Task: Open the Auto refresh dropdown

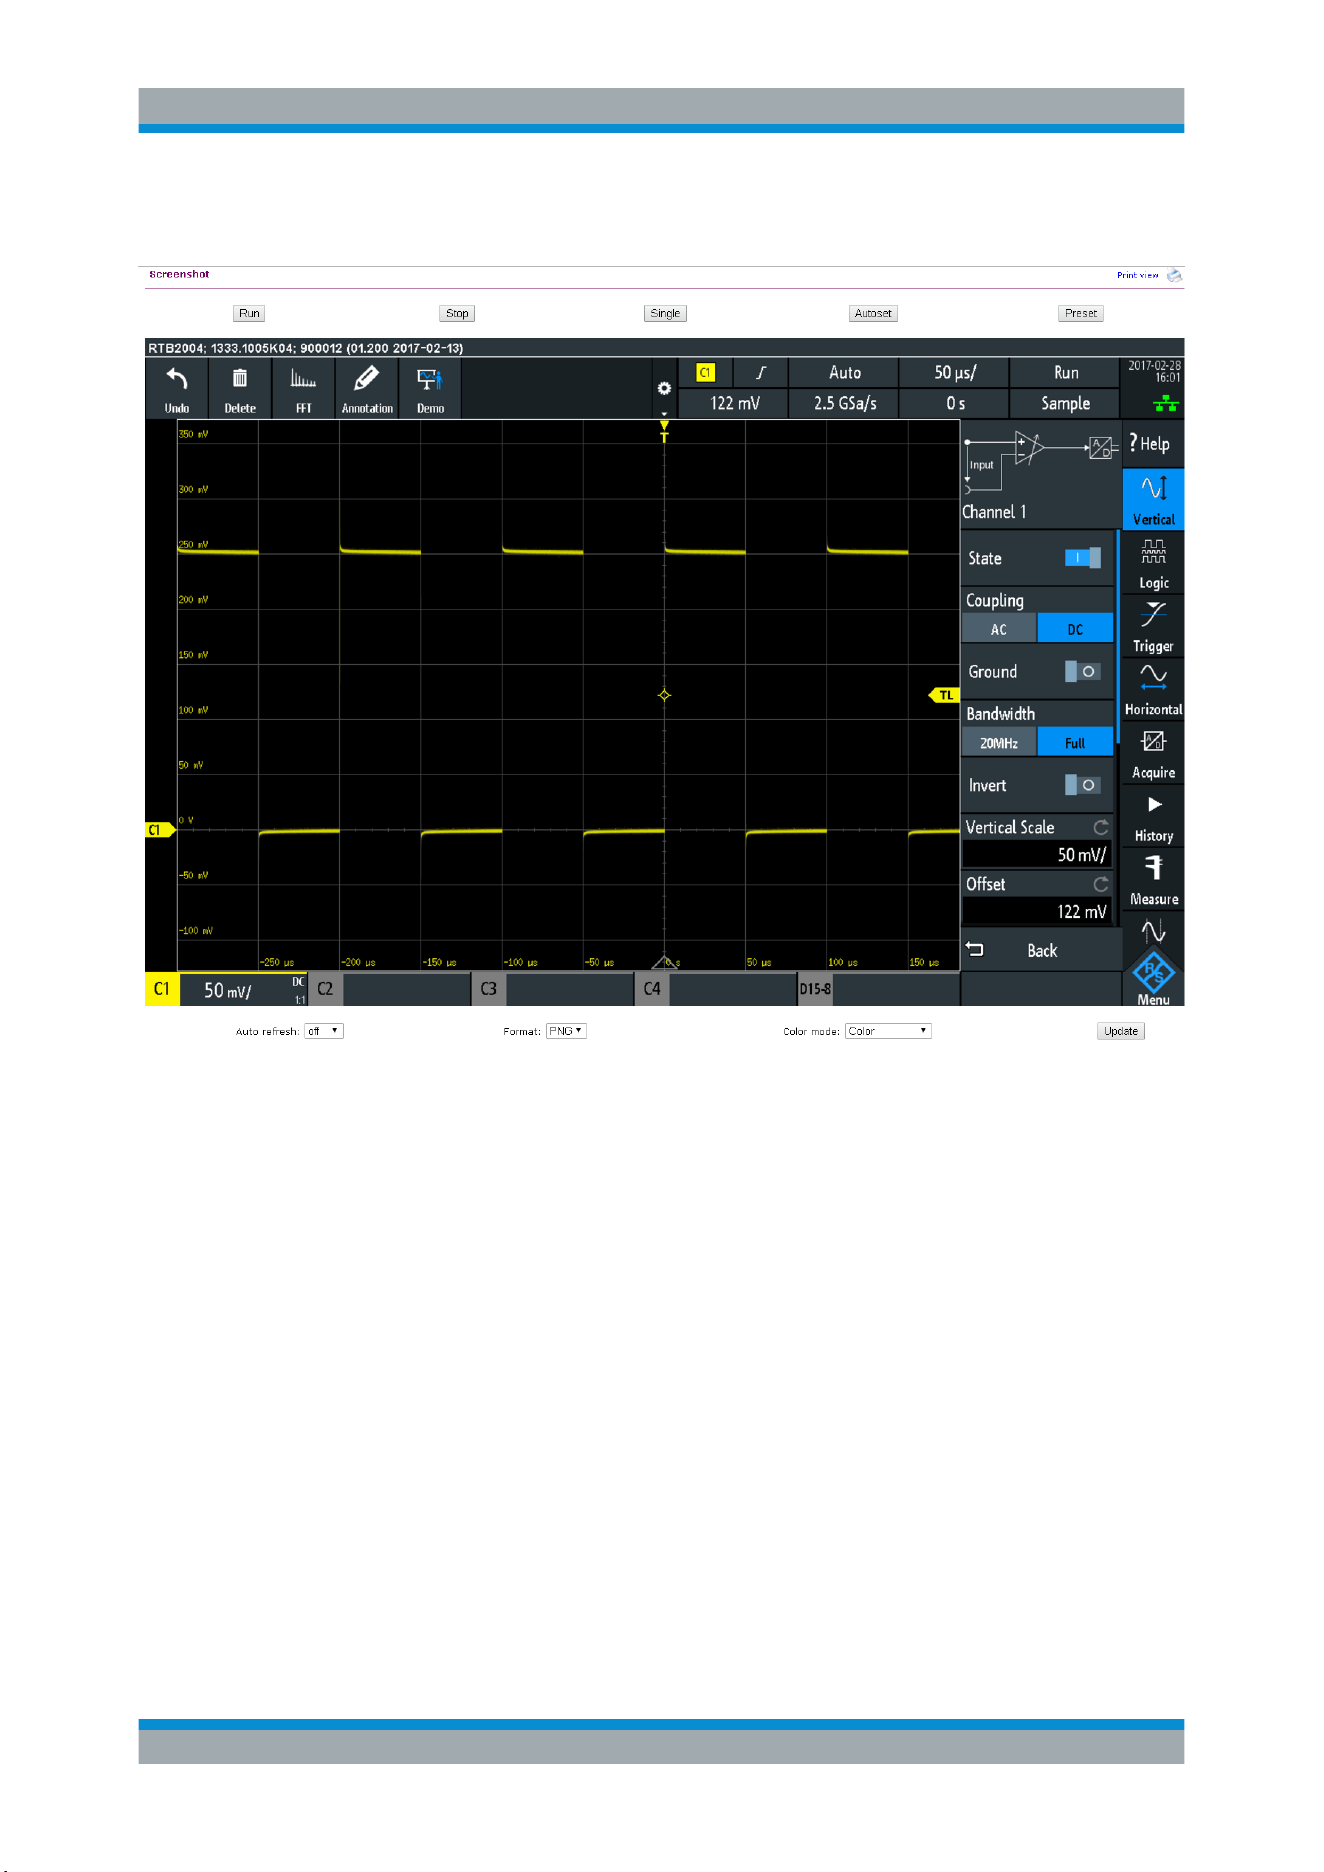Action: 324,1031
